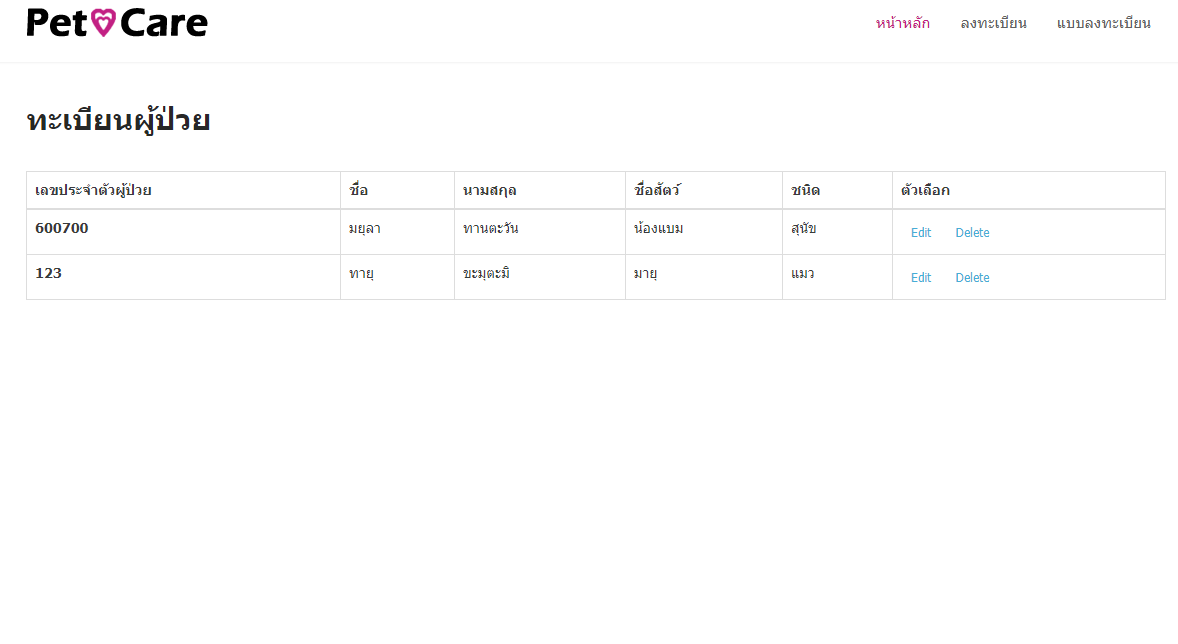Image resolution: width=1178 pixels, height=644 pixels.
Task: Select the แมว species cell
Action: [x=802, y=273]
